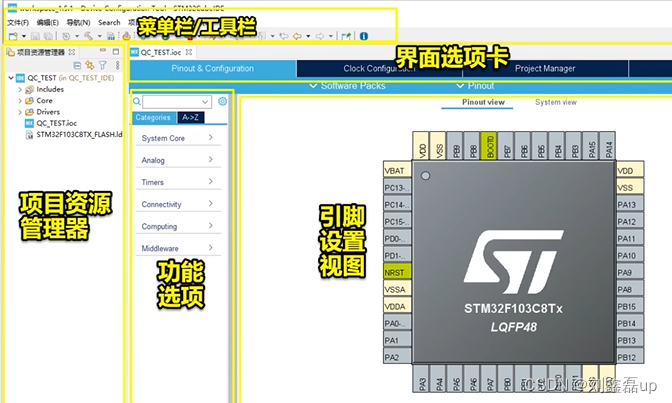
Task: Expand the System Core category
Action: point(177,138)
